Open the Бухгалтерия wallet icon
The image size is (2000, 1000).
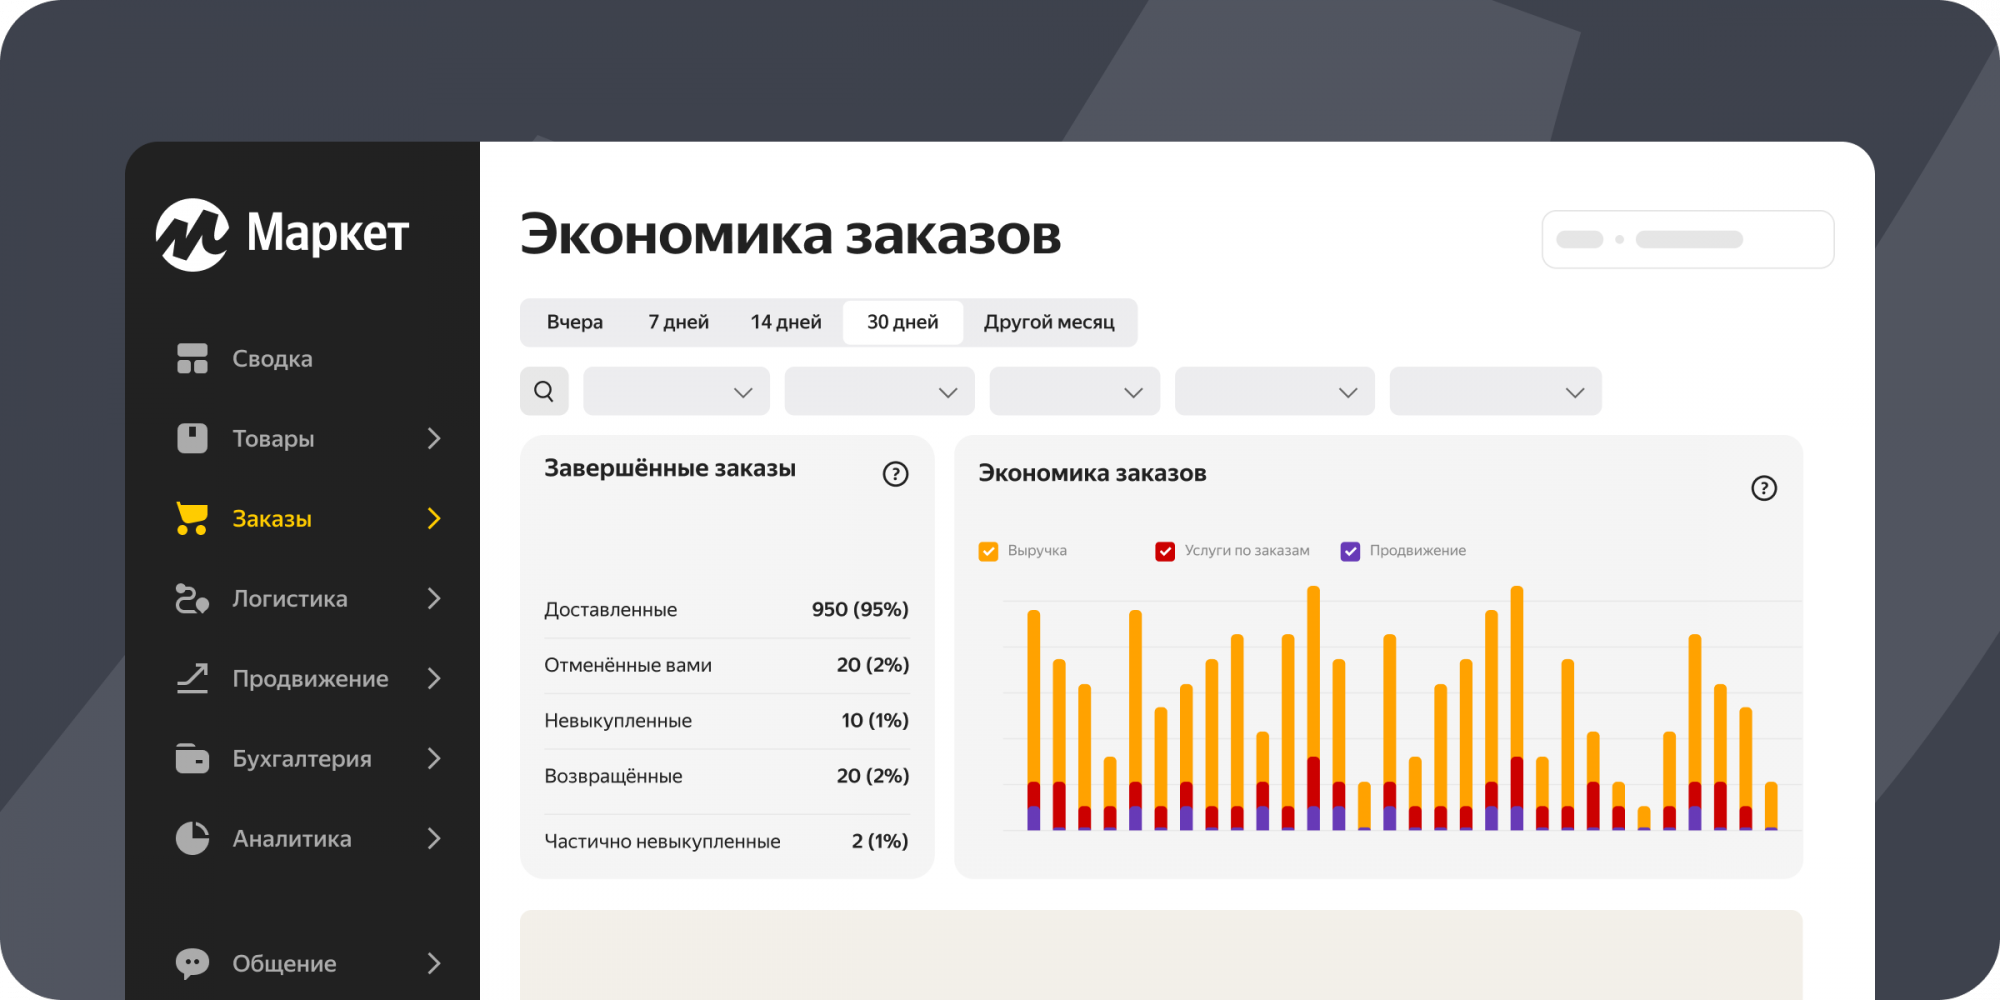tap(192, 758)
